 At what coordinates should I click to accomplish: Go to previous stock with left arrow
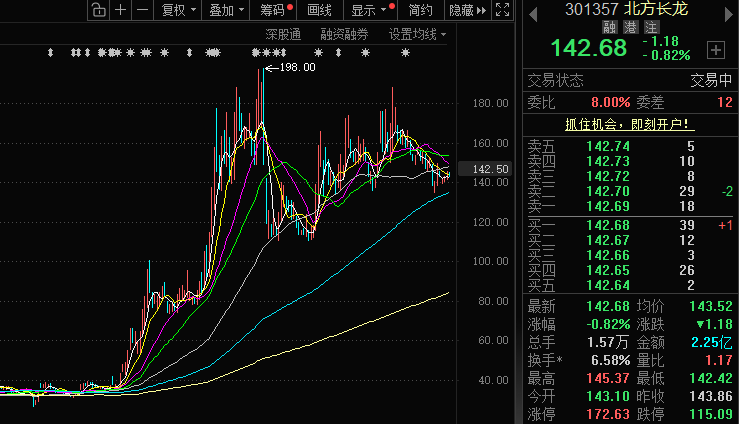tap(531, 10)
